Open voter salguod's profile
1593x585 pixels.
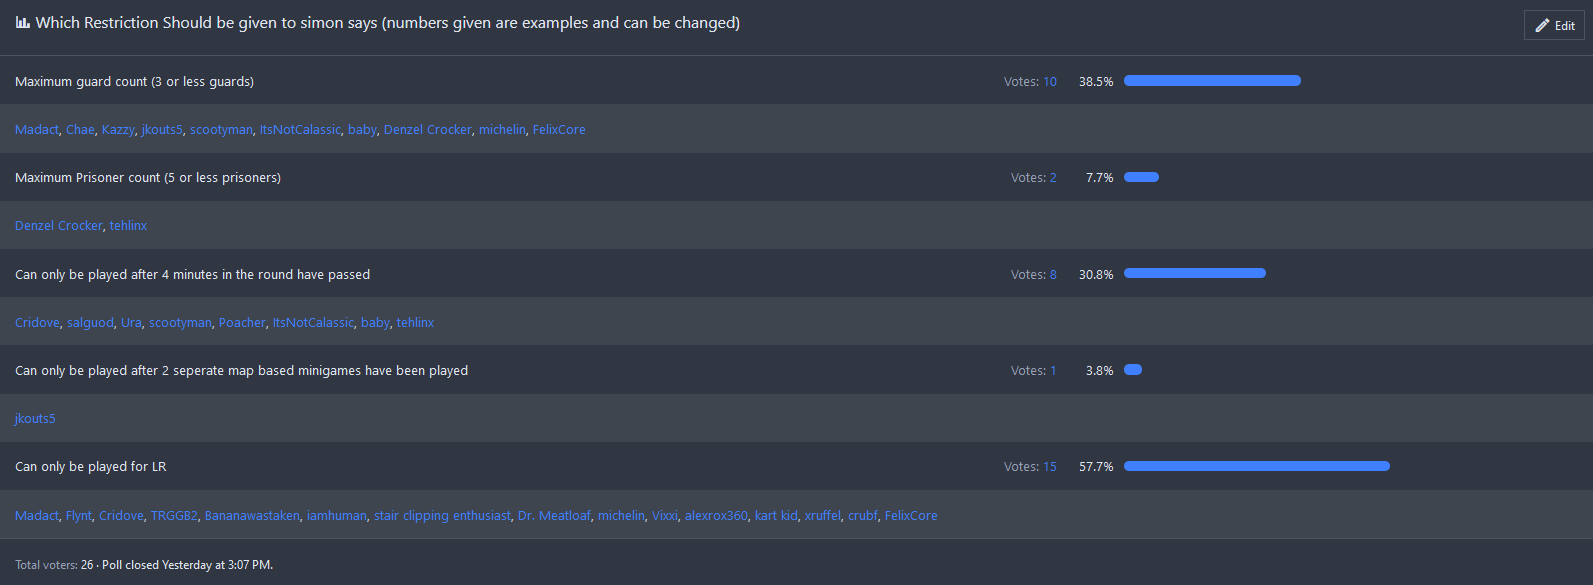(90, 323)
